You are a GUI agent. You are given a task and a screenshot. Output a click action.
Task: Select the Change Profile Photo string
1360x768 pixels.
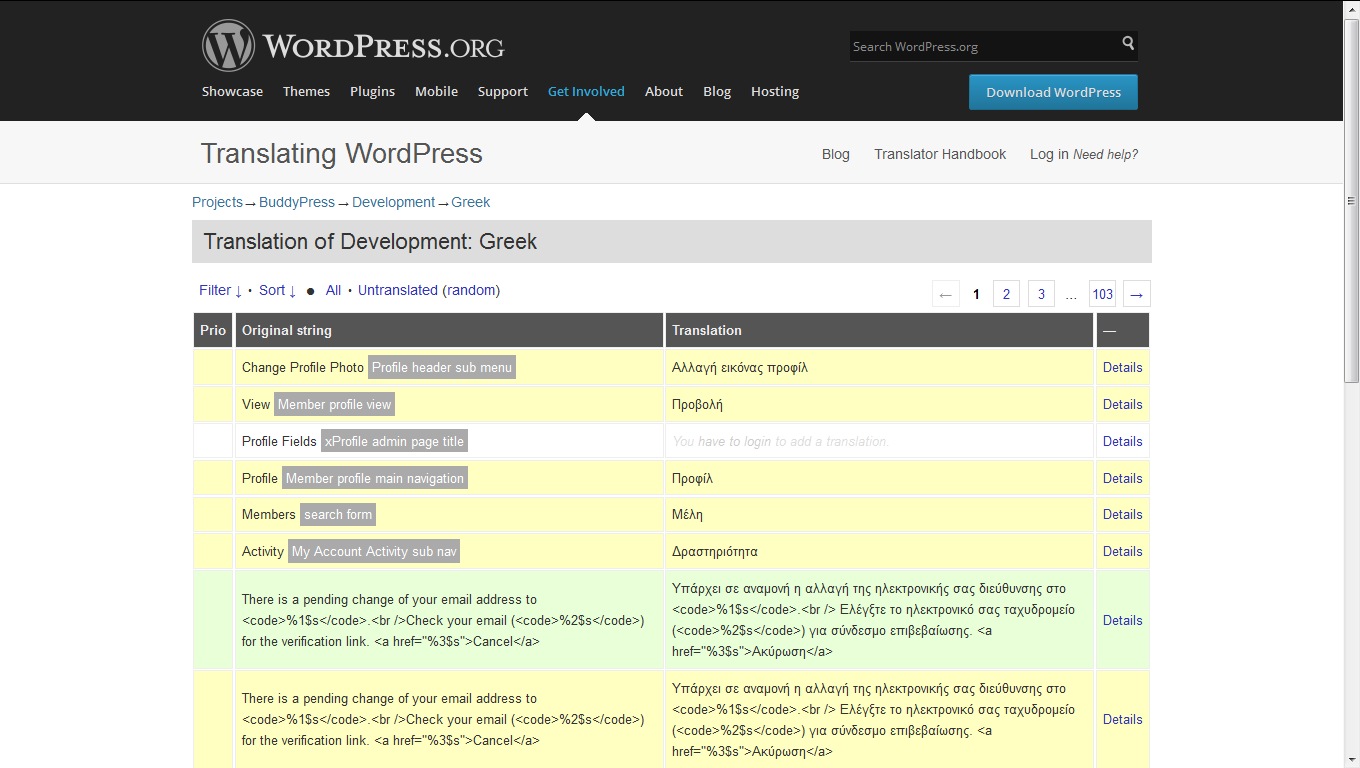click(303, 367)
